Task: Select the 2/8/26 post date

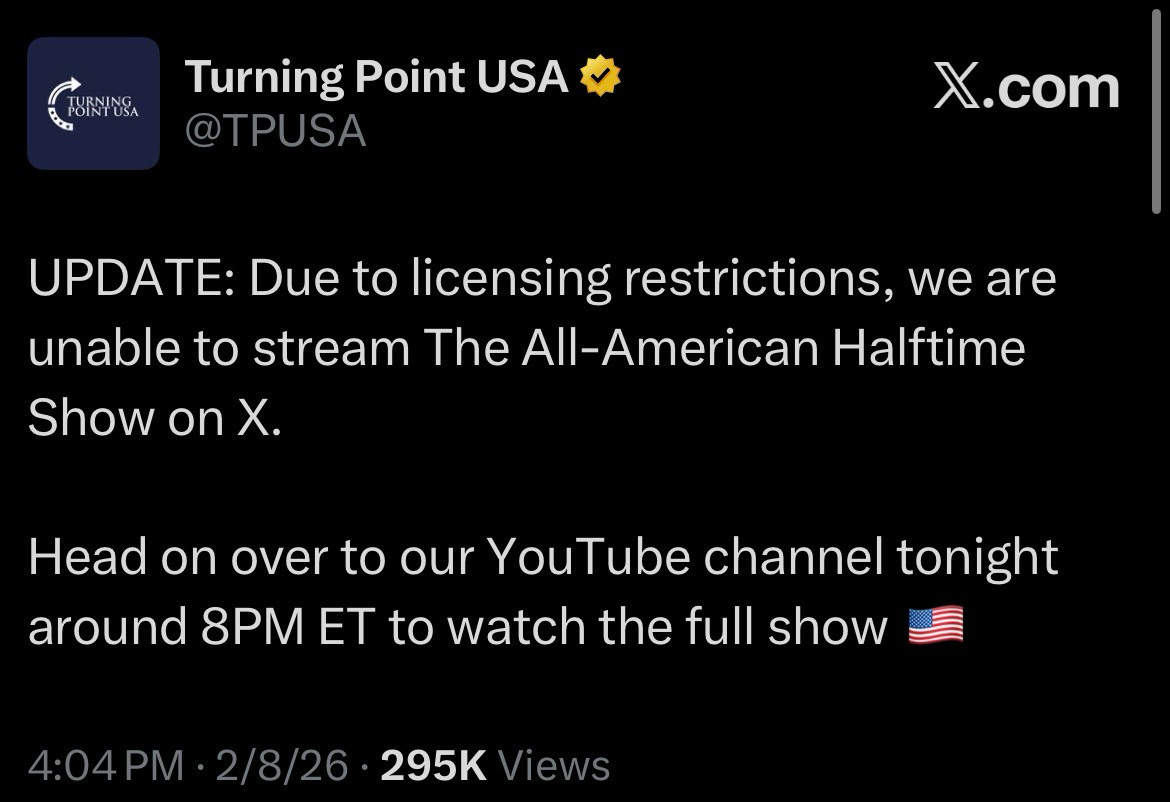Action: 283,766
